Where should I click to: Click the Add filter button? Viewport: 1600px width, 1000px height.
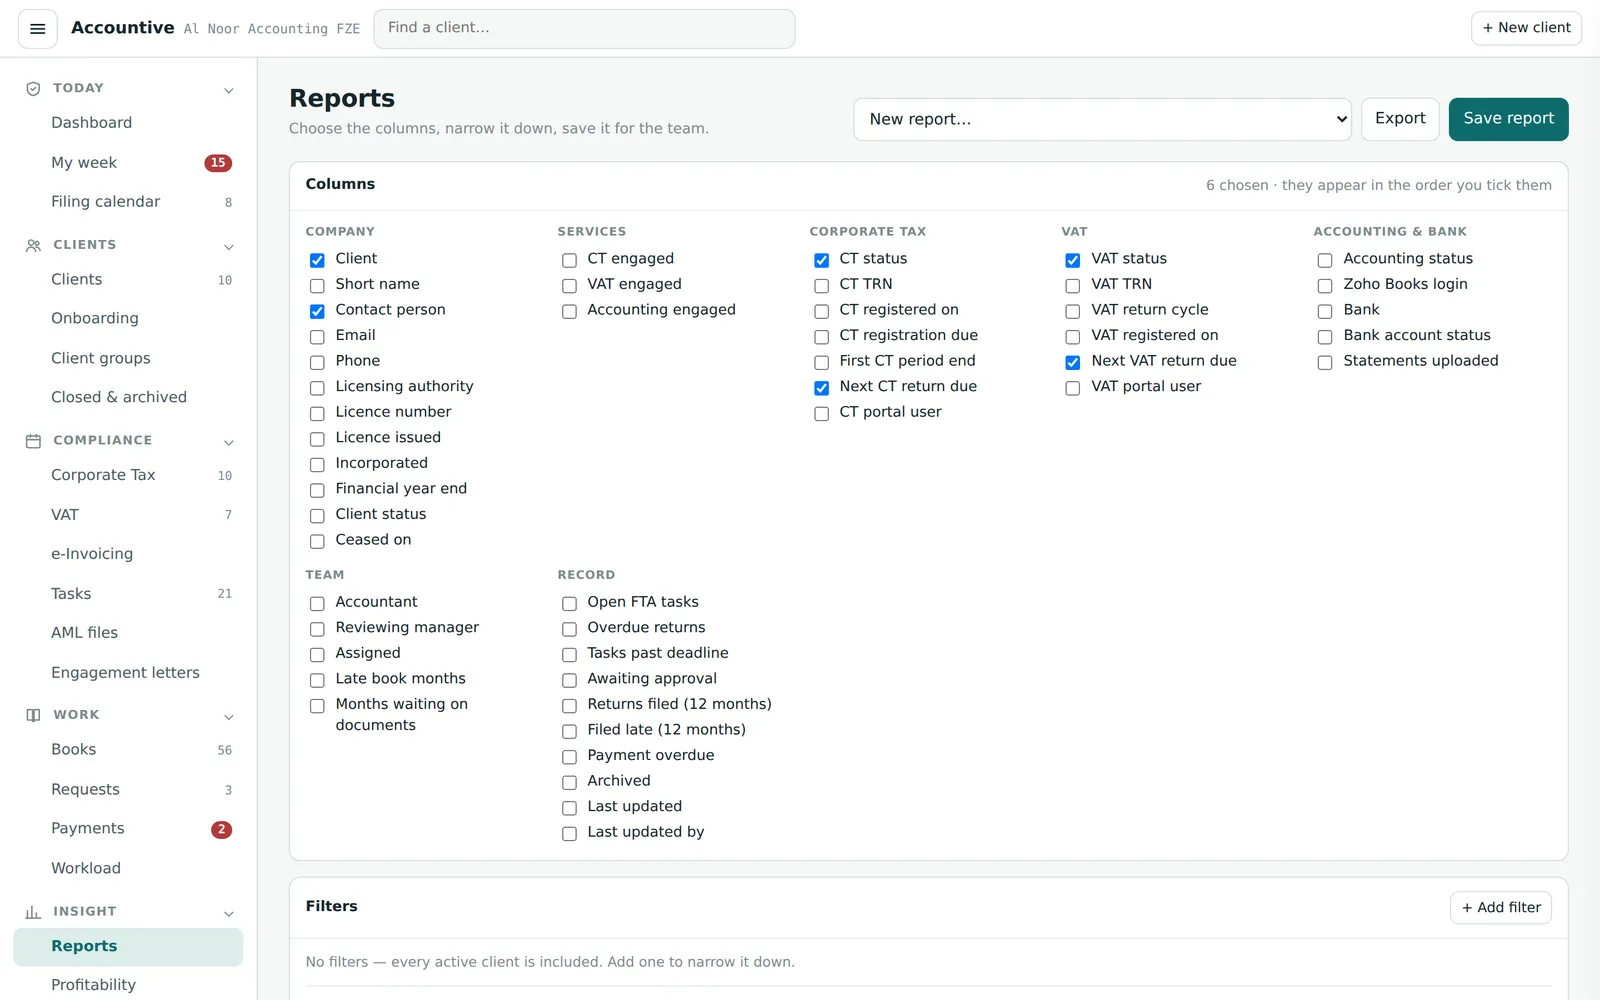tap(1500, 907)
